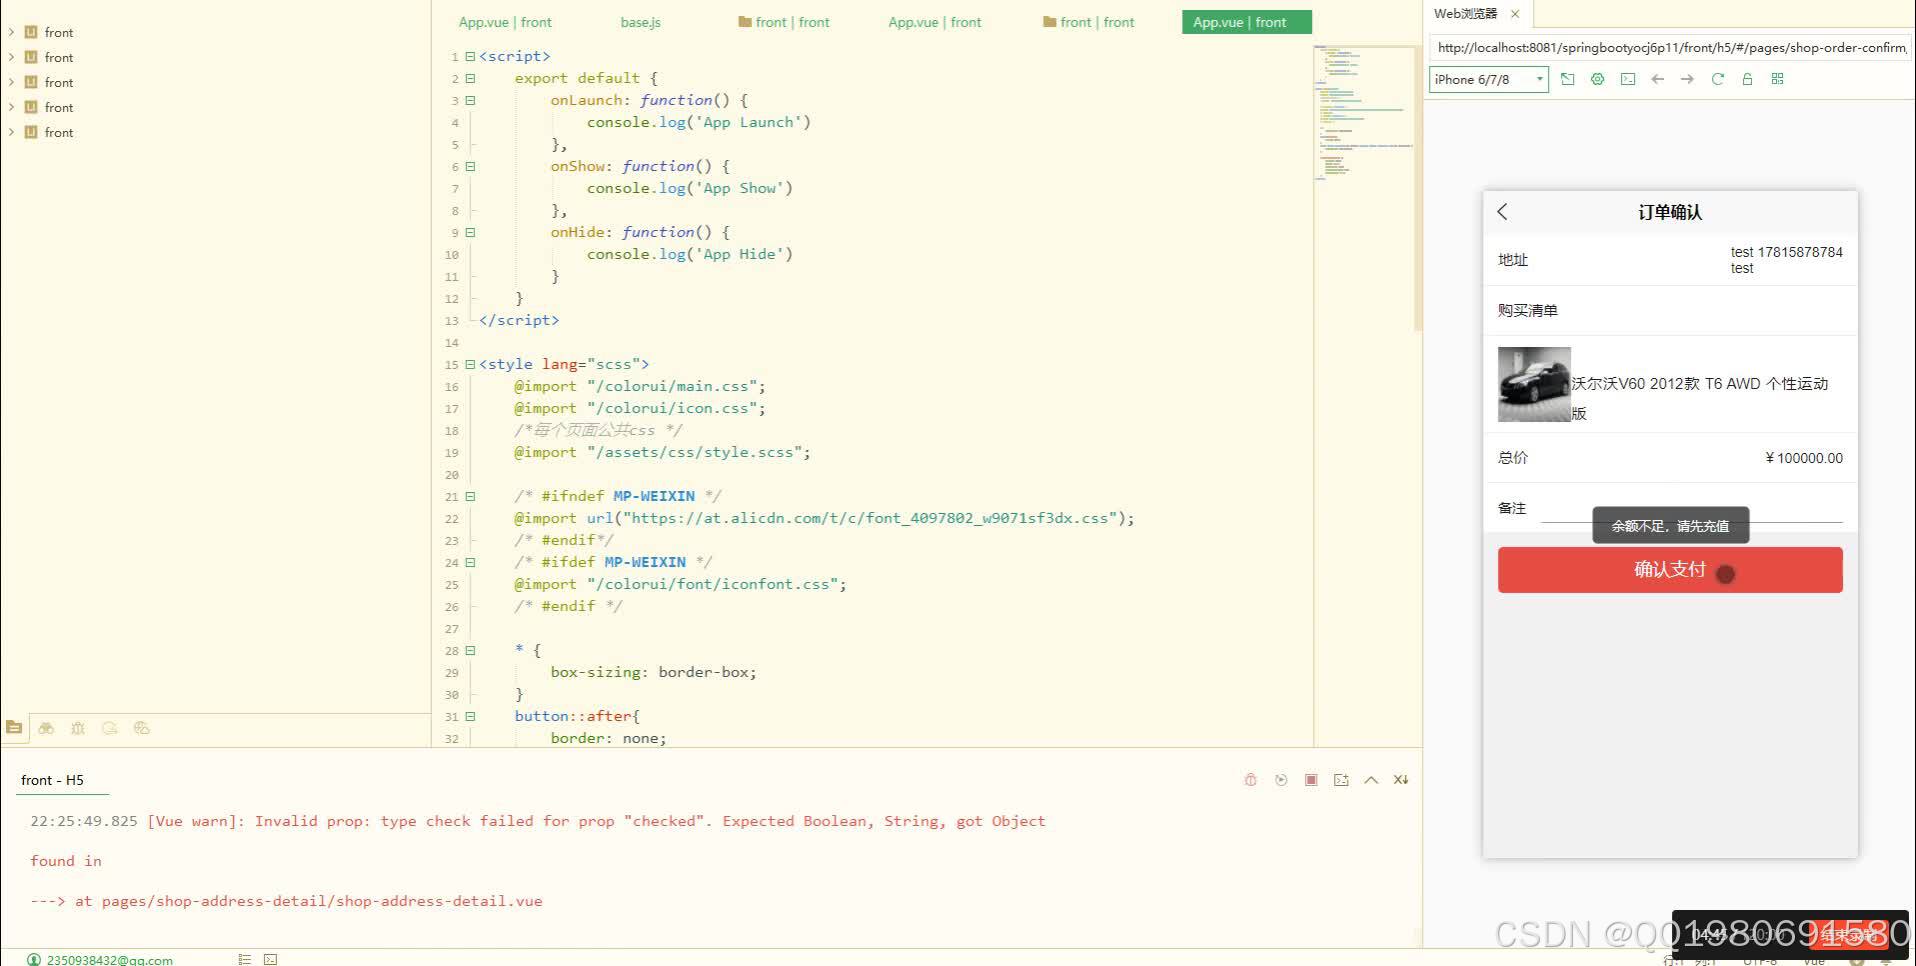Open the cloud palette sidebar icon
The image size is (1916, 966).
tap(142, 728)
